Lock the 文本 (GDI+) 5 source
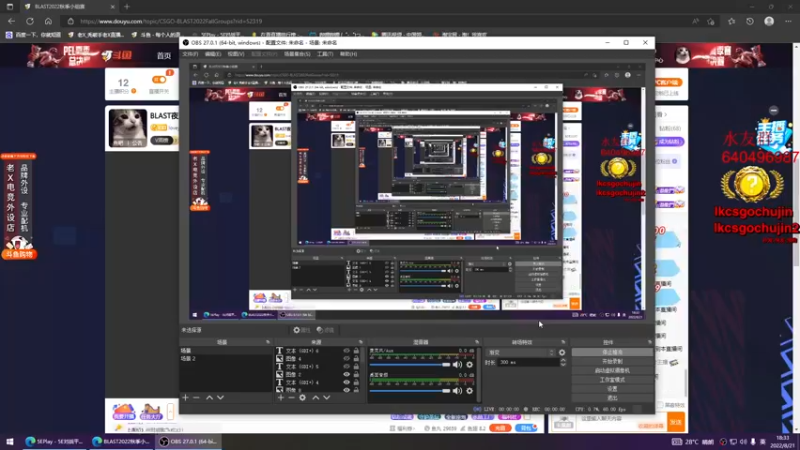800x450 pixels. tap(356, 366)
